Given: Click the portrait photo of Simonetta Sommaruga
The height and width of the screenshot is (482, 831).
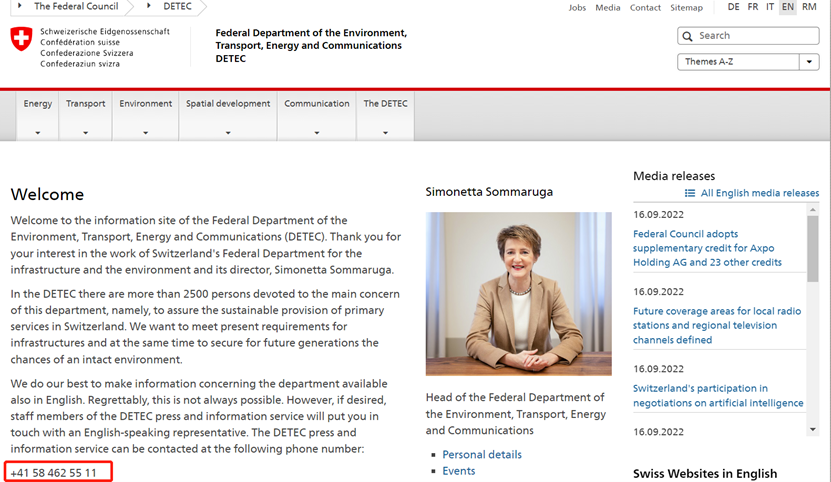Looking at the screenshot, I should (518, 294).
